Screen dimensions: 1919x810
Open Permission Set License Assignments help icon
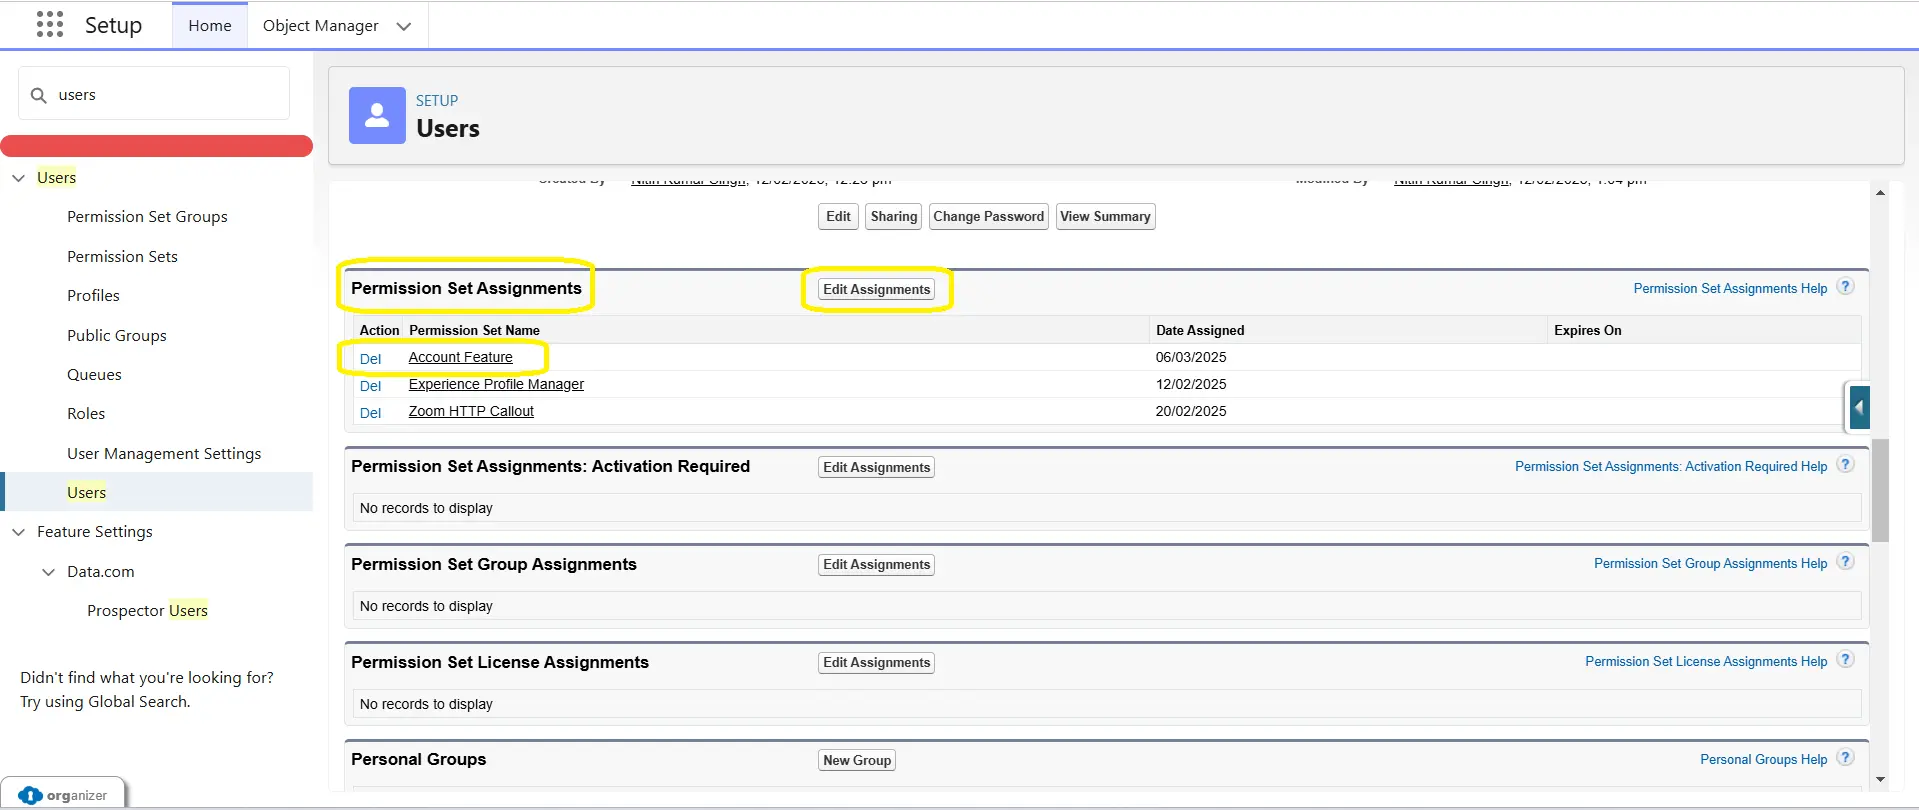click(x=1846, y=659)
